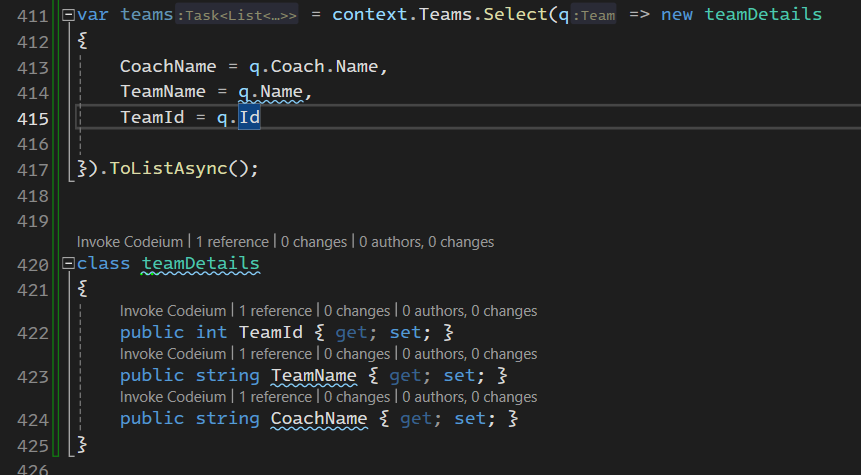This screenshot has width=861, height=475.
Task: Collapse the var teams code block
Action: [x=68, y=15]
